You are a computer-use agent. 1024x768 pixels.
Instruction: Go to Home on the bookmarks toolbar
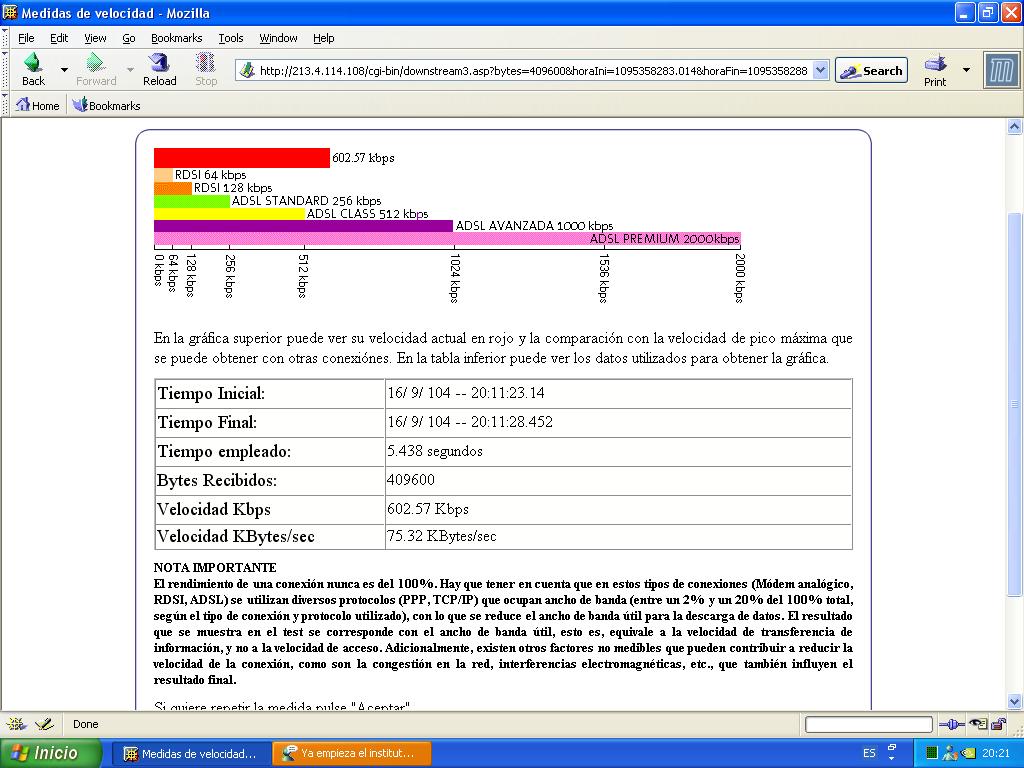coord(36,105)
